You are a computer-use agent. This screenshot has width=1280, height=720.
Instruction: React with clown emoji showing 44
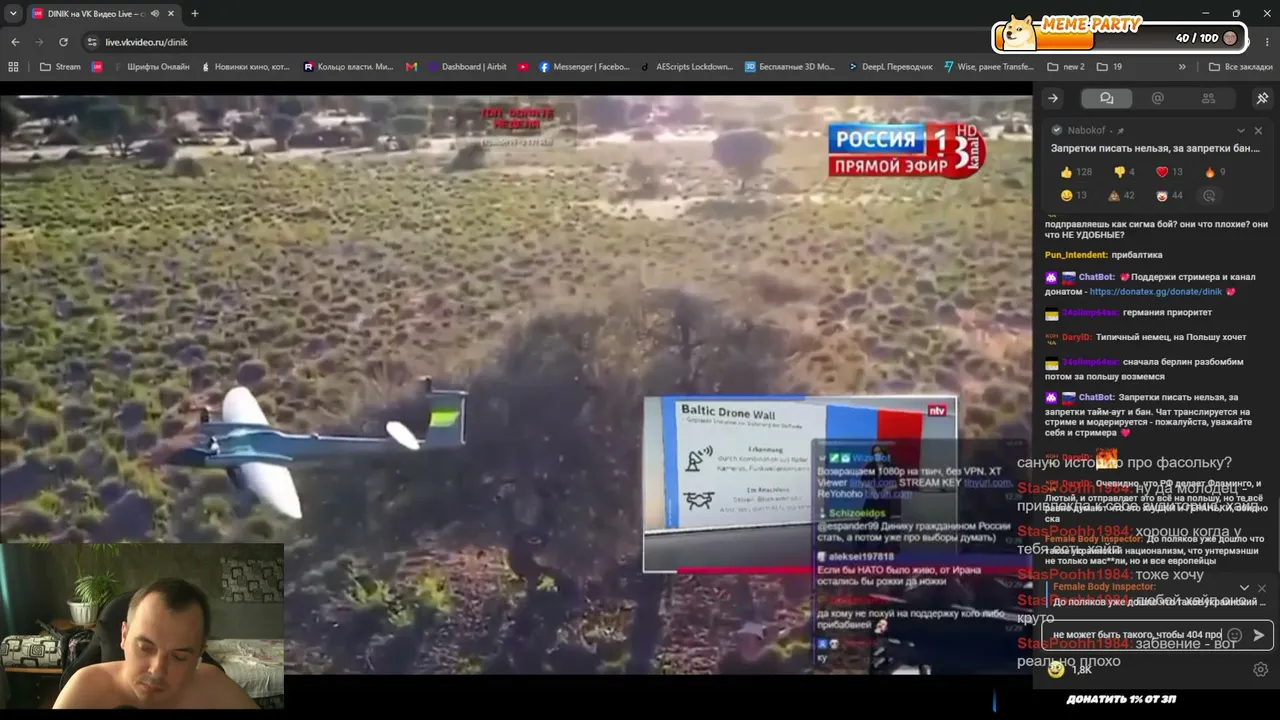[1169, 196]
